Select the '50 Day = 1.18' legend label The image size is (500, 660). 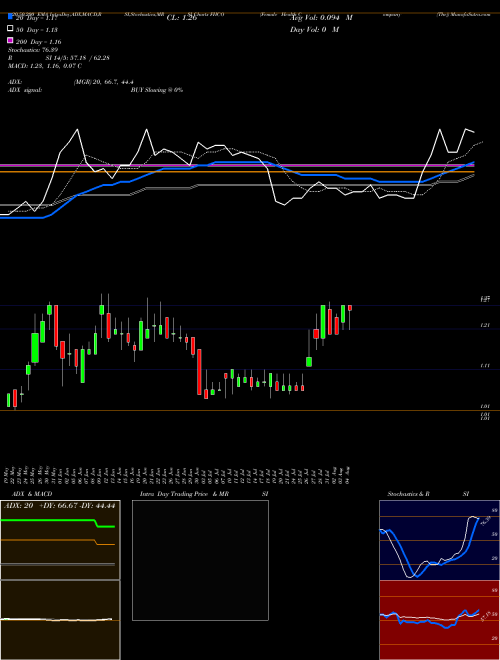(x=37, y=30)
